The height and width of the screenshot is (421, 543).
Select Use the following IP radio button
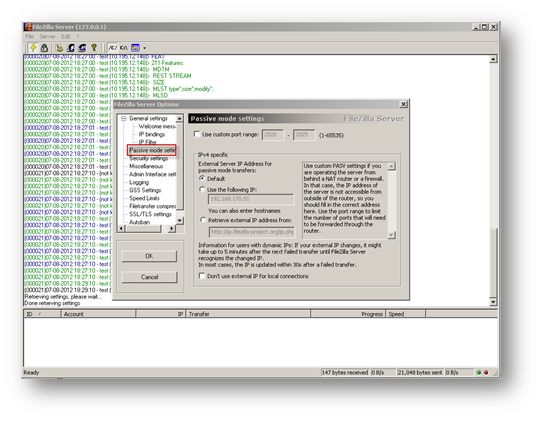point(202,189)
